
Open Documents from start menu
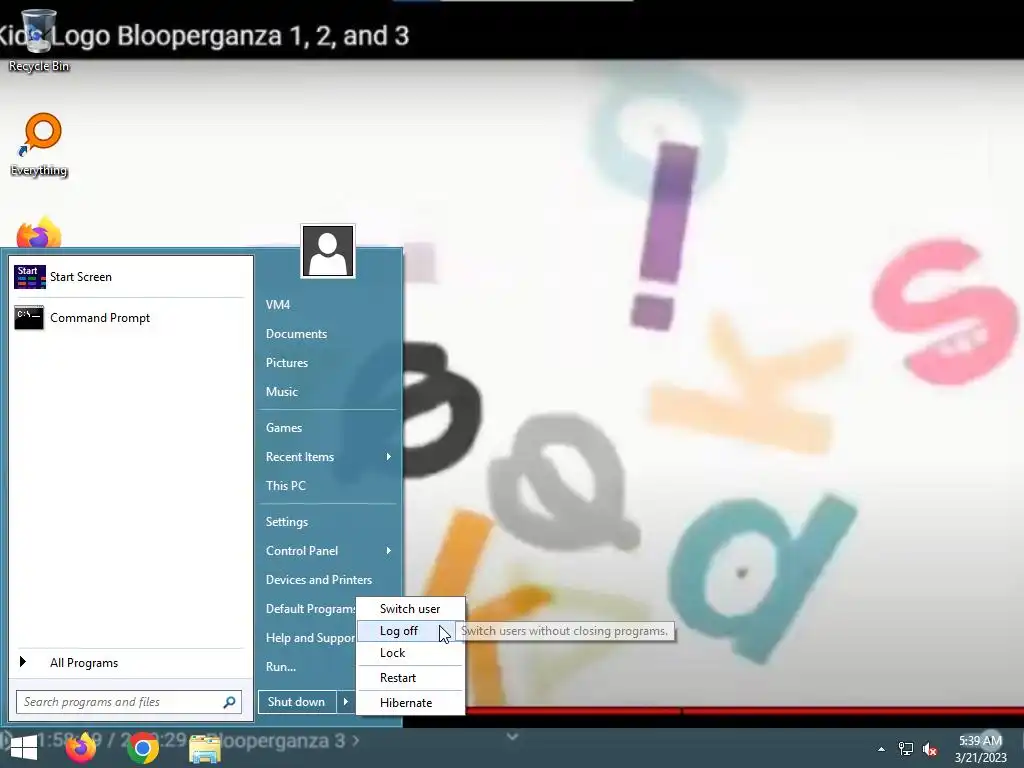pyautogui.click(x=296, y=334)
